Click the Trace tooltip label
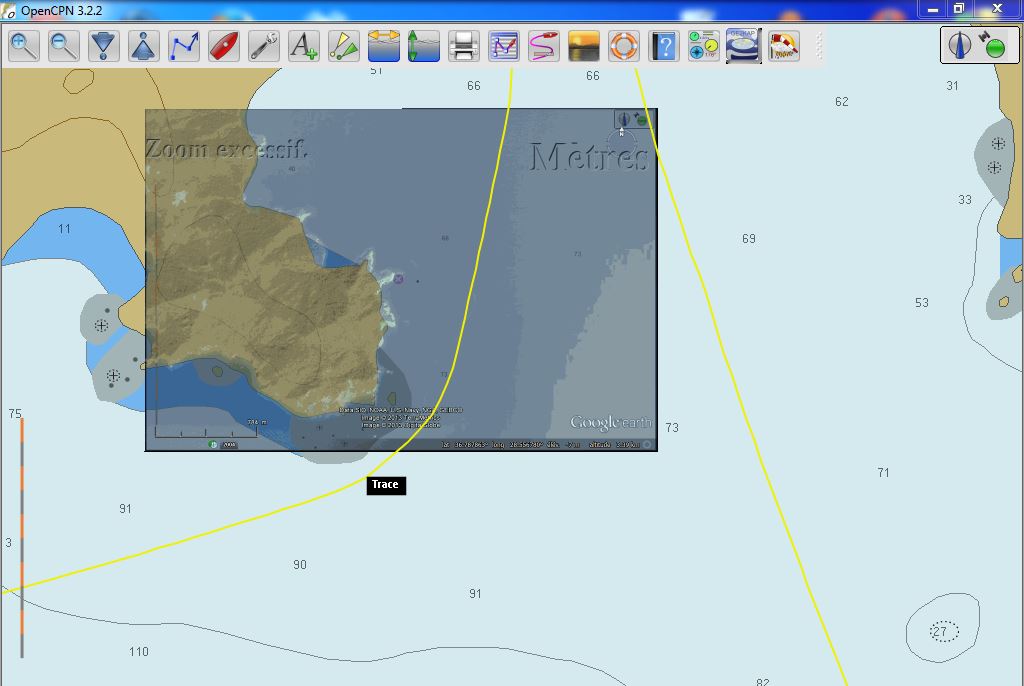The height and width of the screenshot is (686, 1024). point(385,485)
